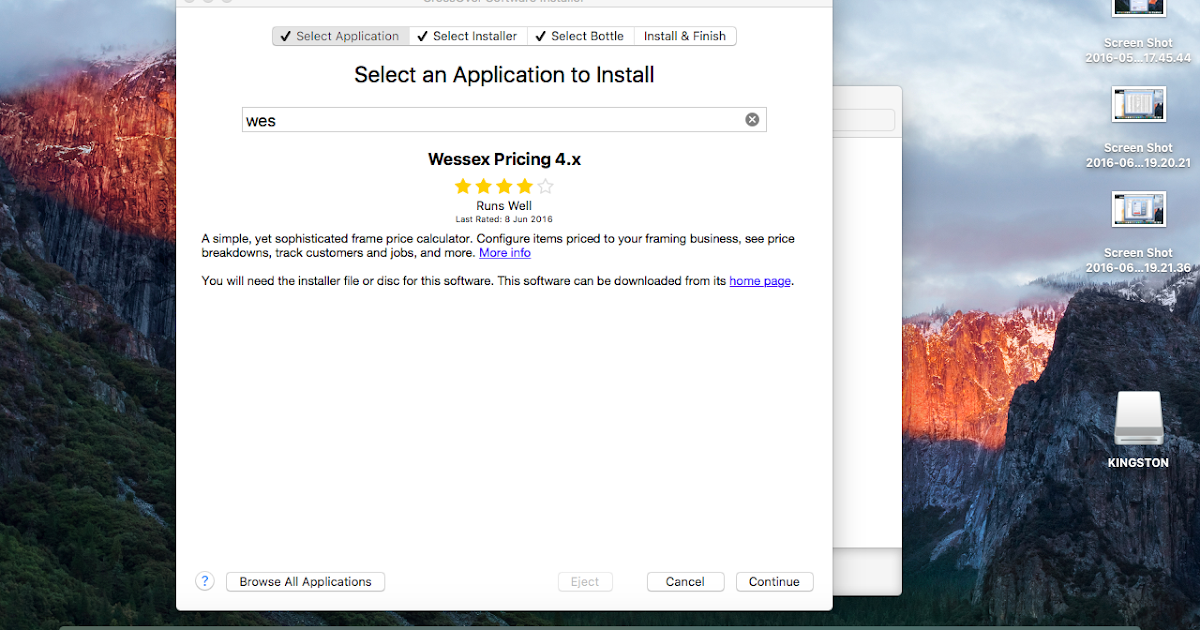Open Screen Shot 2016-06...19.20.21 thumbnail
The image size is (1200, 630).
click(1138, 104)
